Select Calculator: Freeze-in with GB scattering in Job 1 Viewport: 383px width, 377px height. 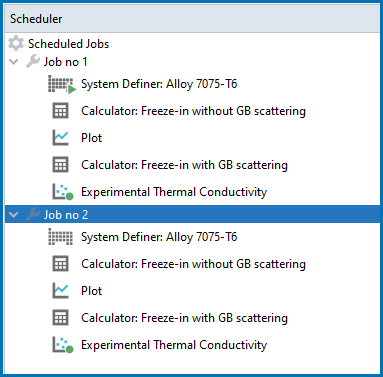184,165
